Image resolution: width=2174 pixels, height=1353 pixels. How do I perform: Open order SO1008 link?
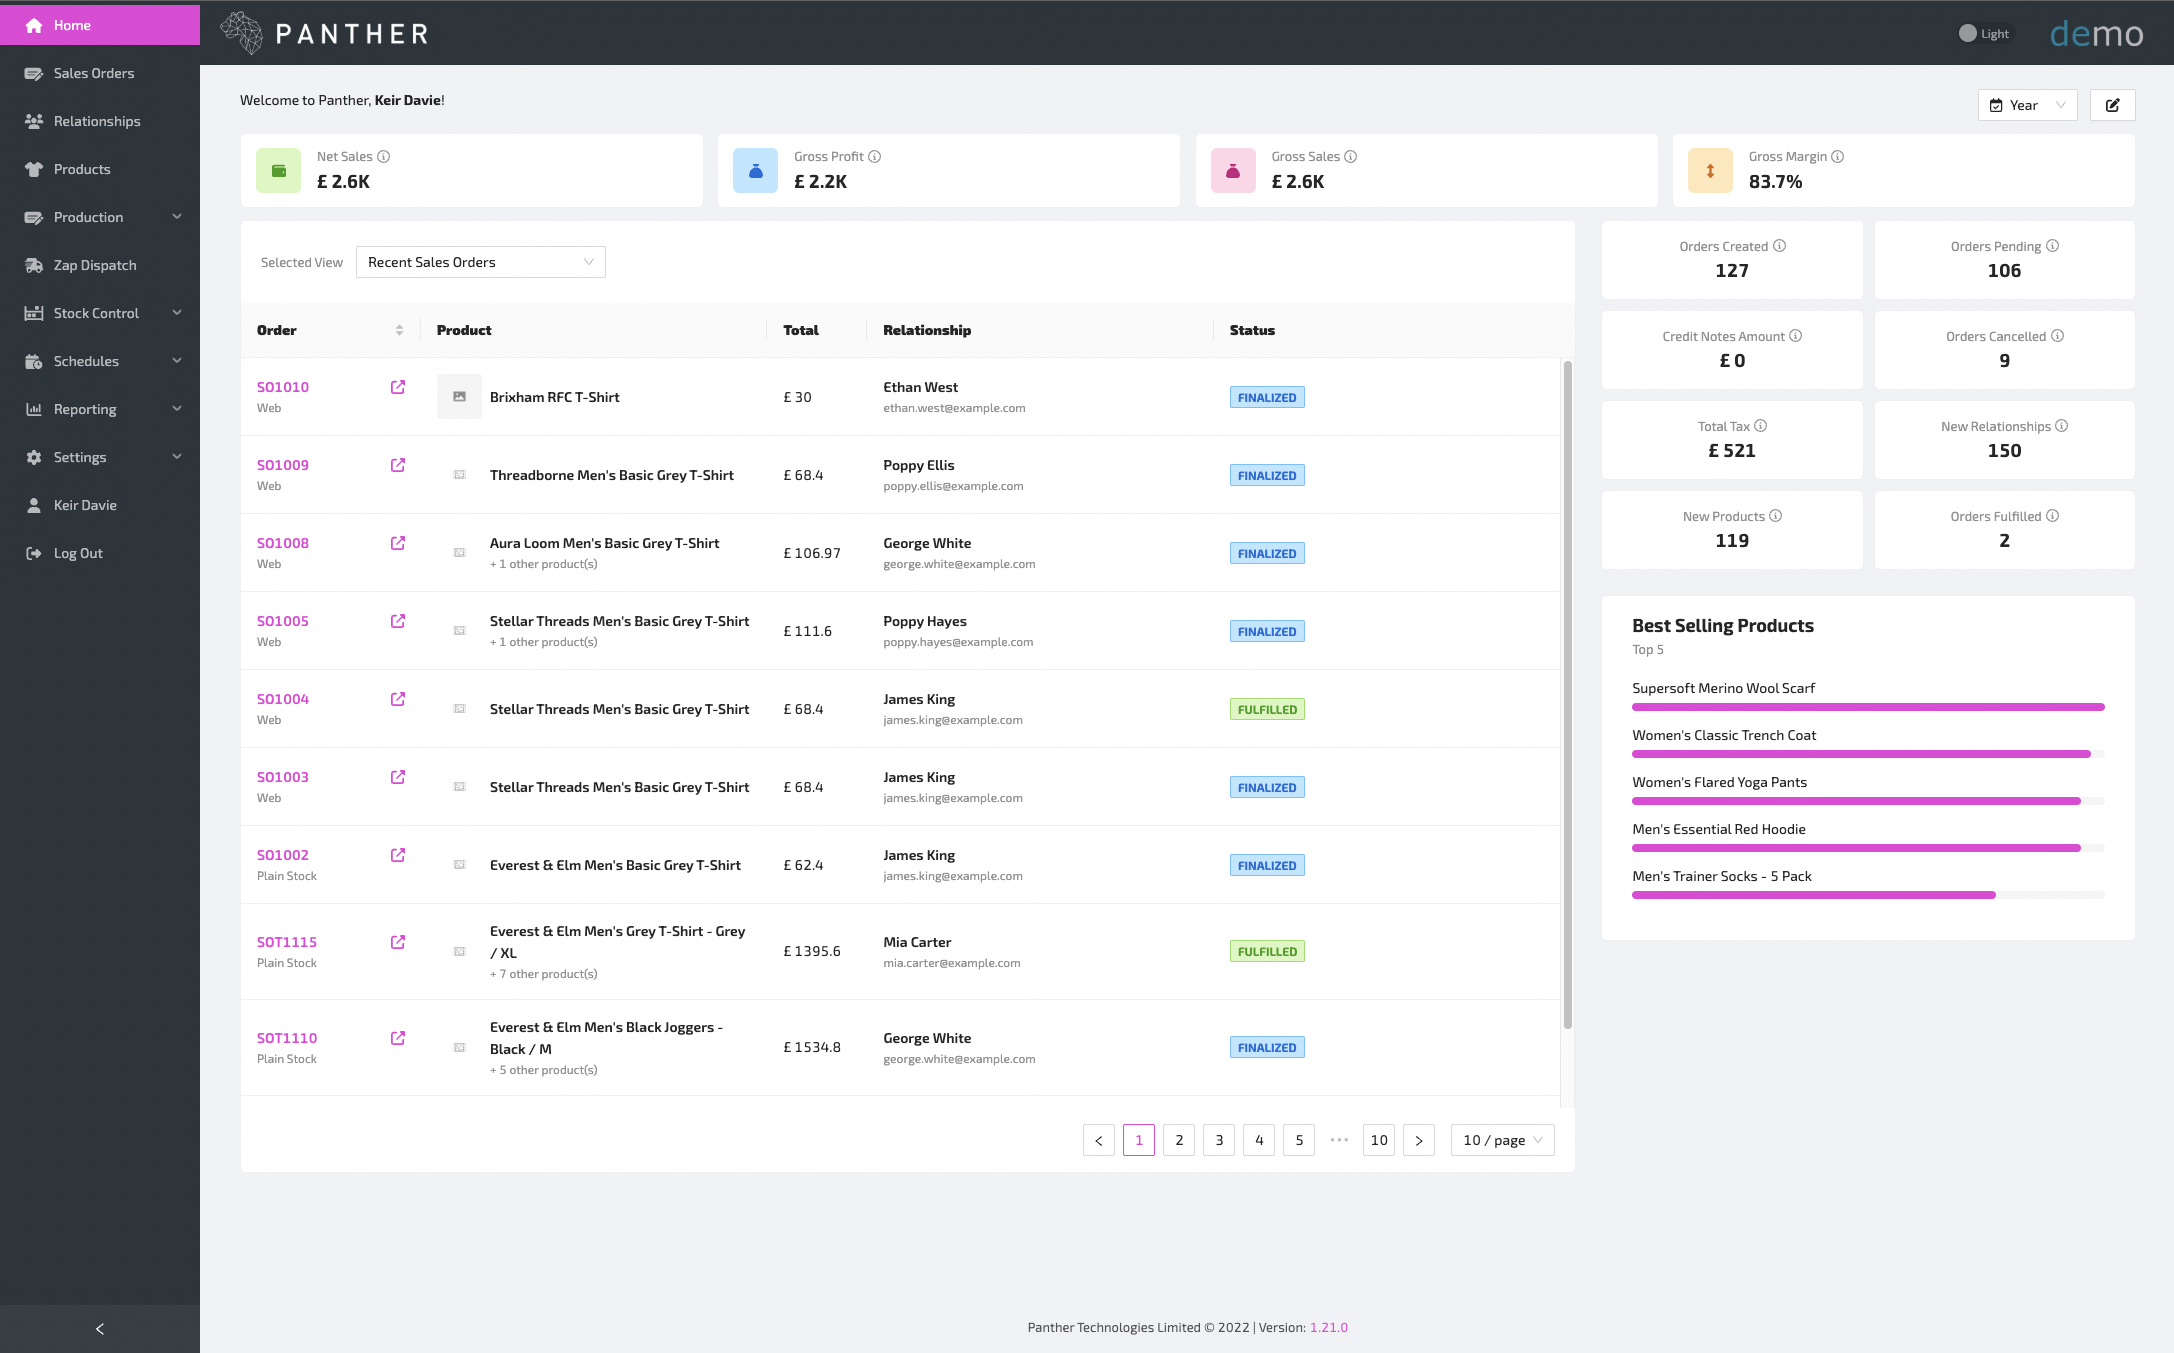coord(283,543)
